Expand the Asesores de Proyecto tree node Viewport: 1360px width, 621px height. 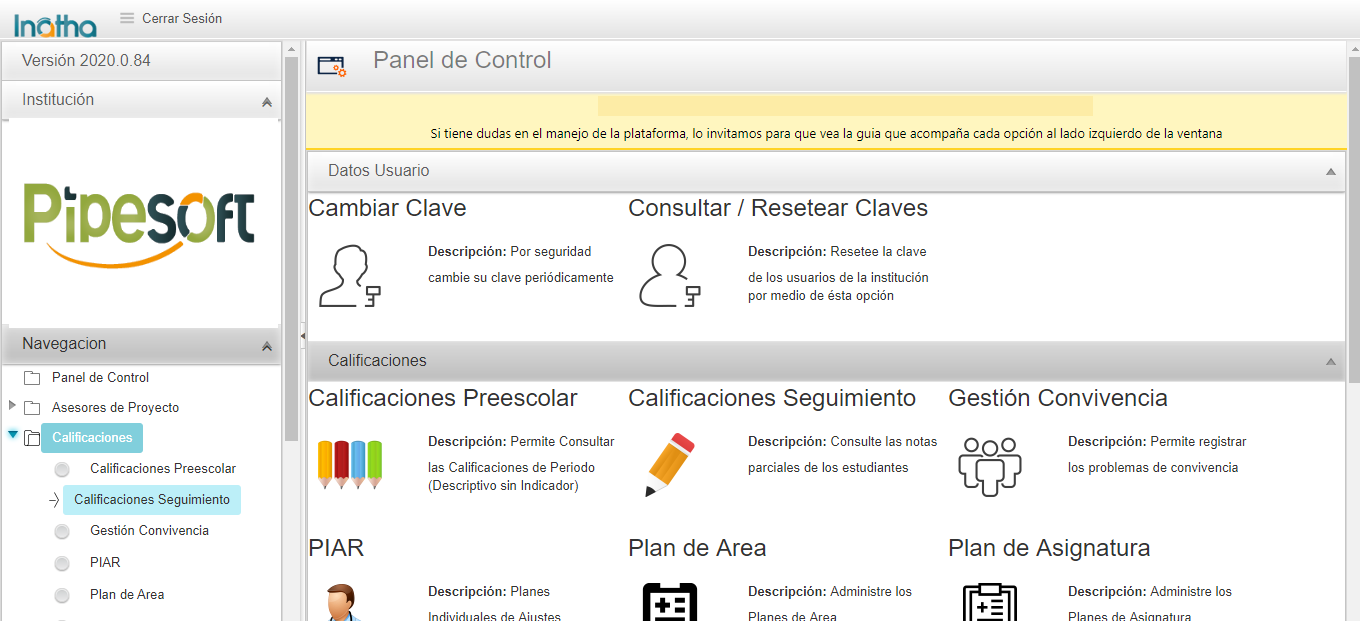(x=12, y=406)
